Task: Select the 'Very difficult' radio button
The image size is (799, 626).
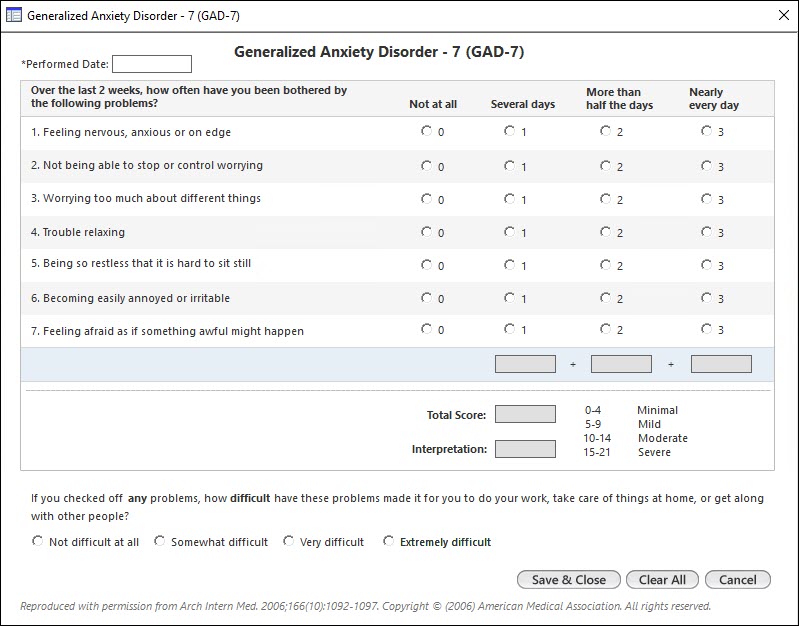Action: [x=289, y=542]
